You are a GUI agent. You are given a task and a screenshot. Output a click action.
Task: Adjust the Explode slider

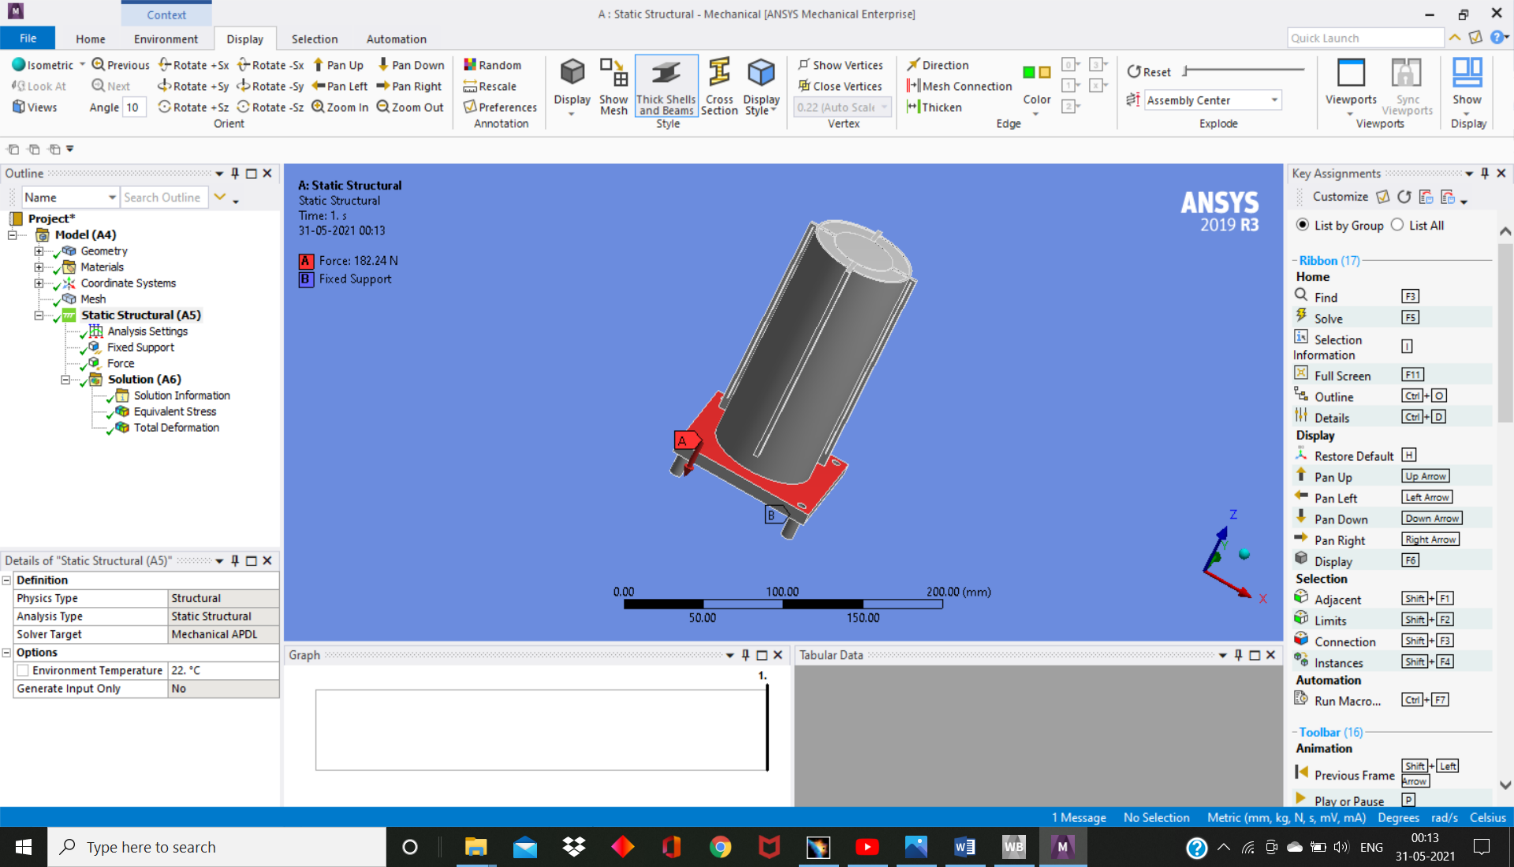click(1244, 71)
